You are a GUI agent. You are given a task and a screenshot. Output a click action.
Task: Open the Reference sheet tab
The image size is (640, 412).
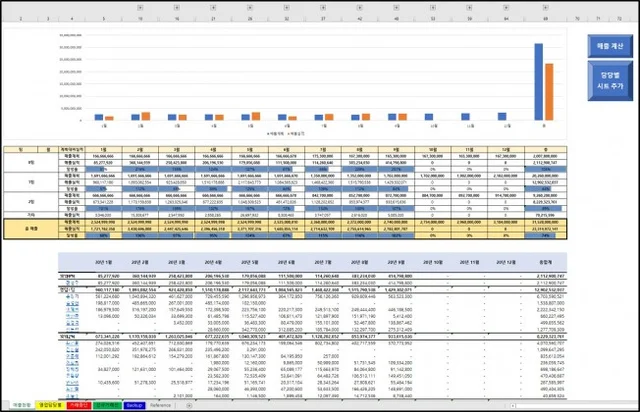161,405
